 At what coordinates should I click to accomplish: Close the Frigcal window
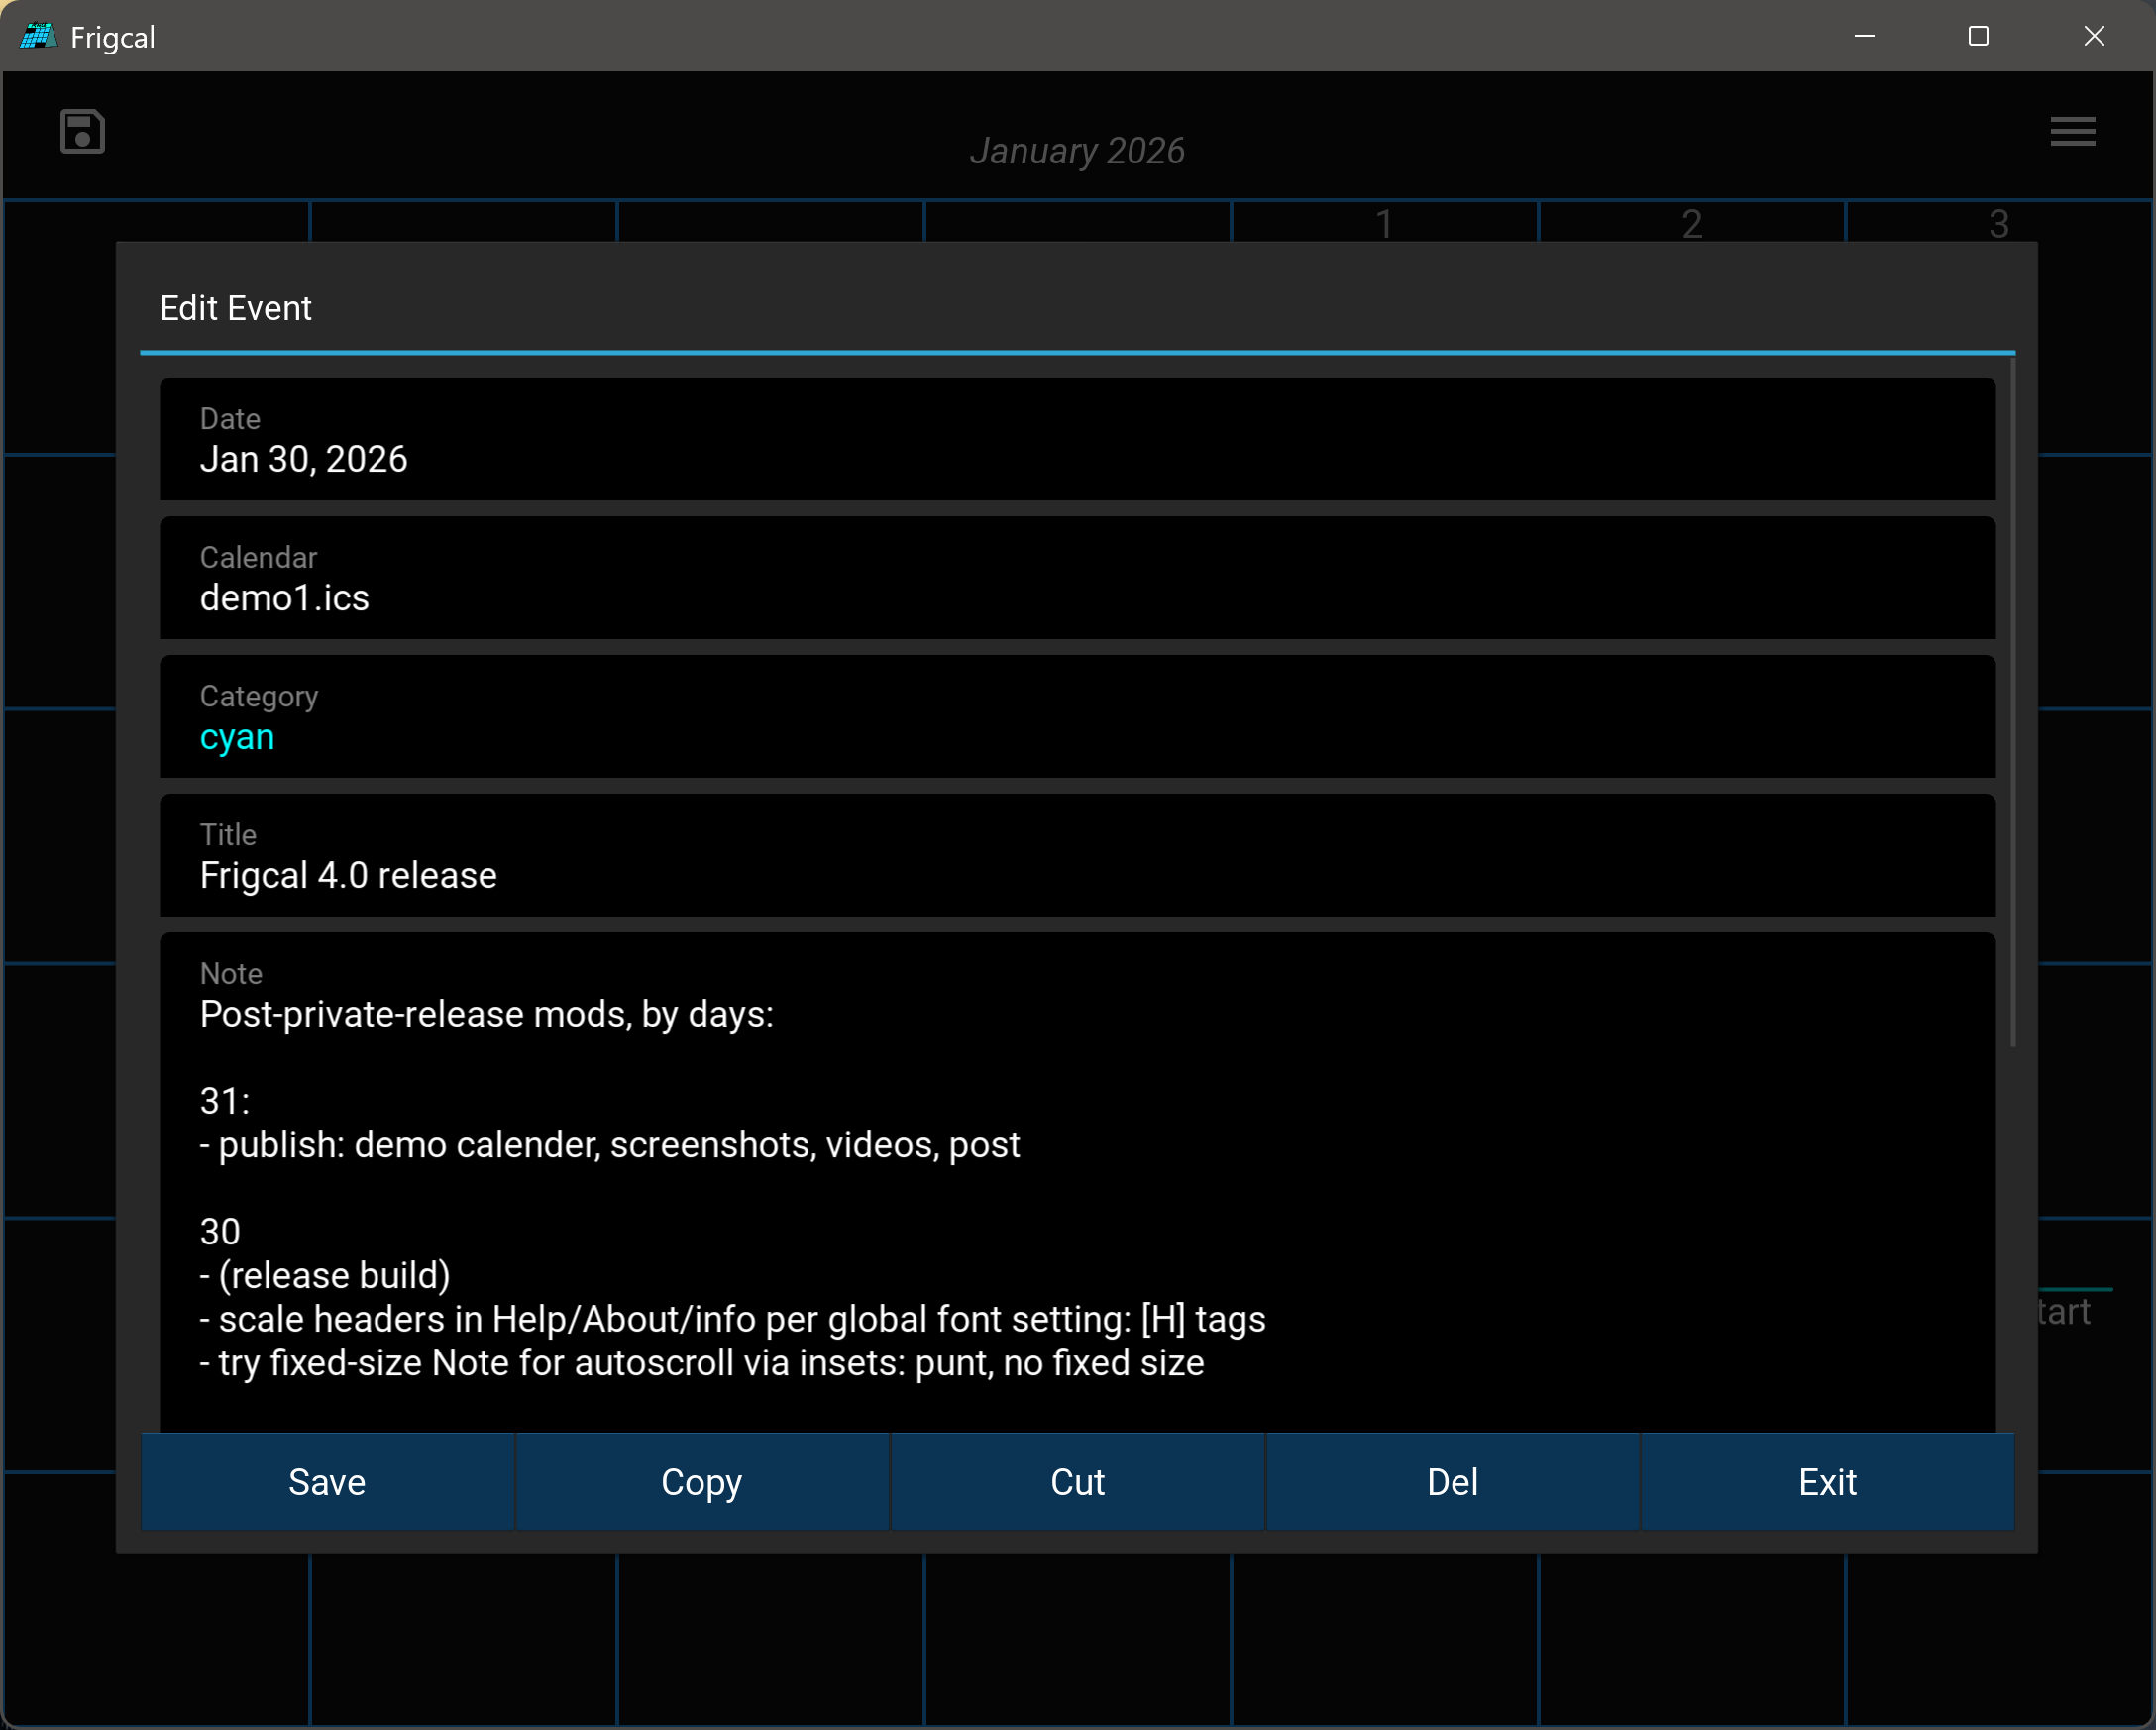[x=2094, y=36]
